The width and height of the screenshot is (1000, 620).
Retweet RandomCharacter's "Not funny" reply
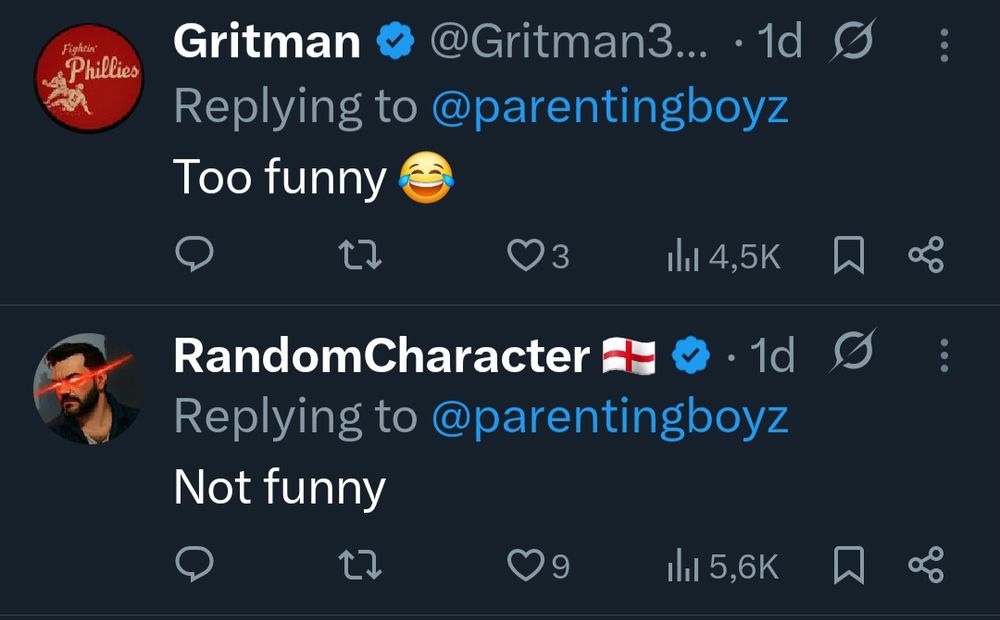(x=360, y=566)
